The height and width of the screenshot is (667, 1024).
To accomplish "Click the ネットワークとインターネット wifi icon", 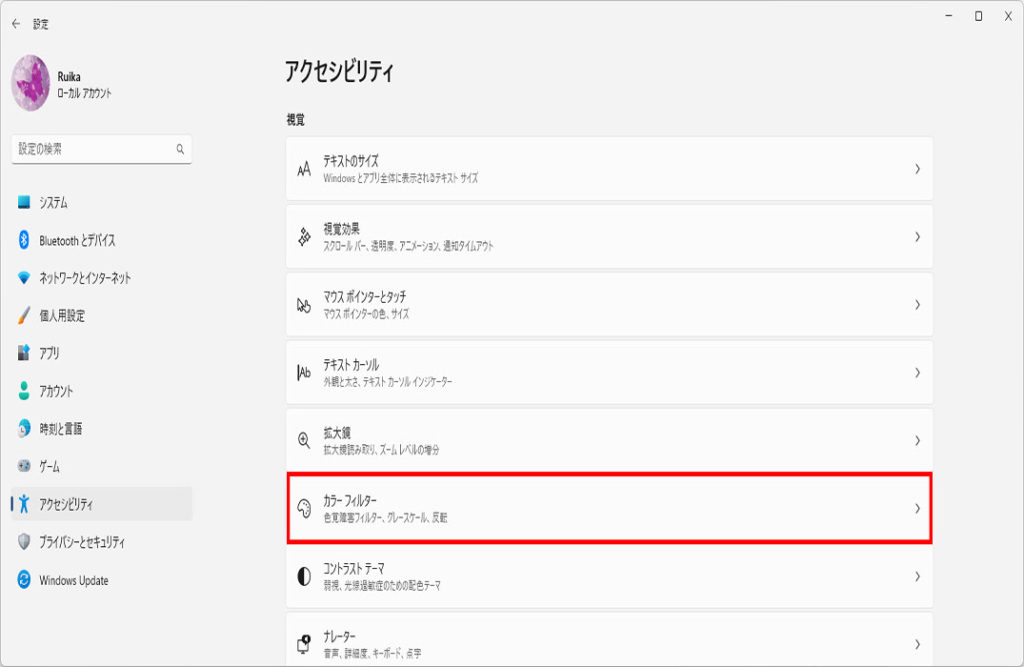I will click(25, 278).
